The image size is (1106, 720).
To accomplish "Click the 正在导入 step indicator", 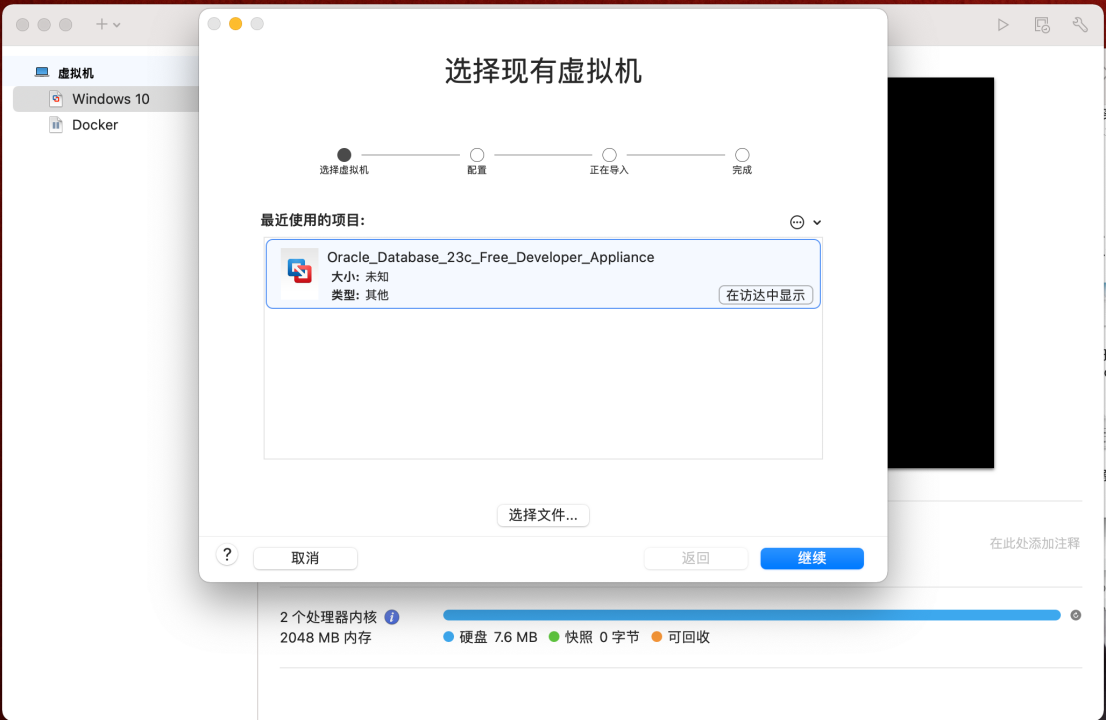I will [x=609, y=154].
